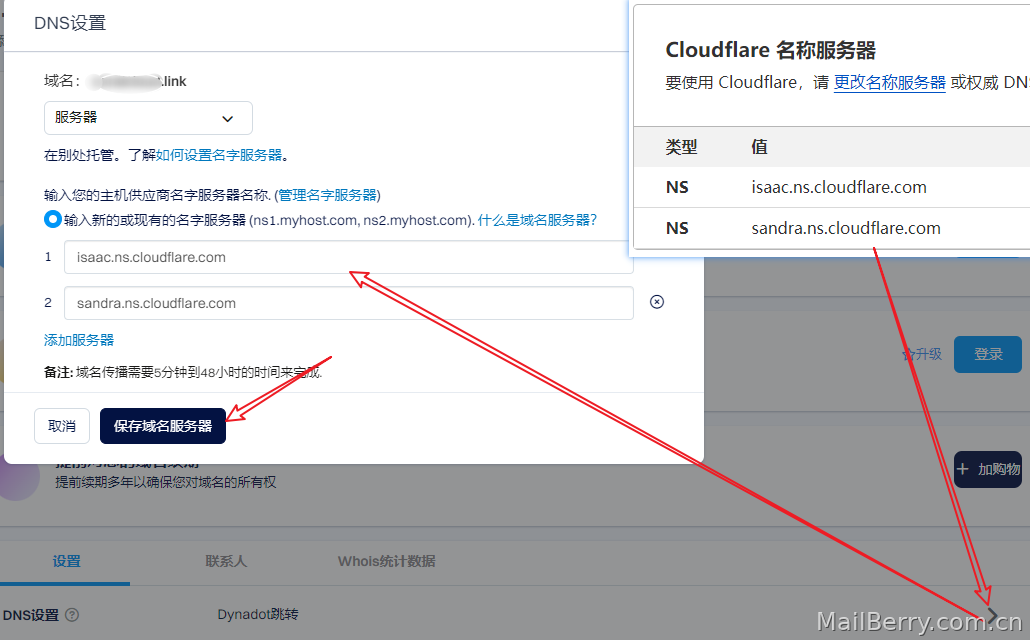Viewport: 1030px width, 640px height.
Task: Open 更改名称服务器 link in Cloudflare panel
Action: coord(889,83)
